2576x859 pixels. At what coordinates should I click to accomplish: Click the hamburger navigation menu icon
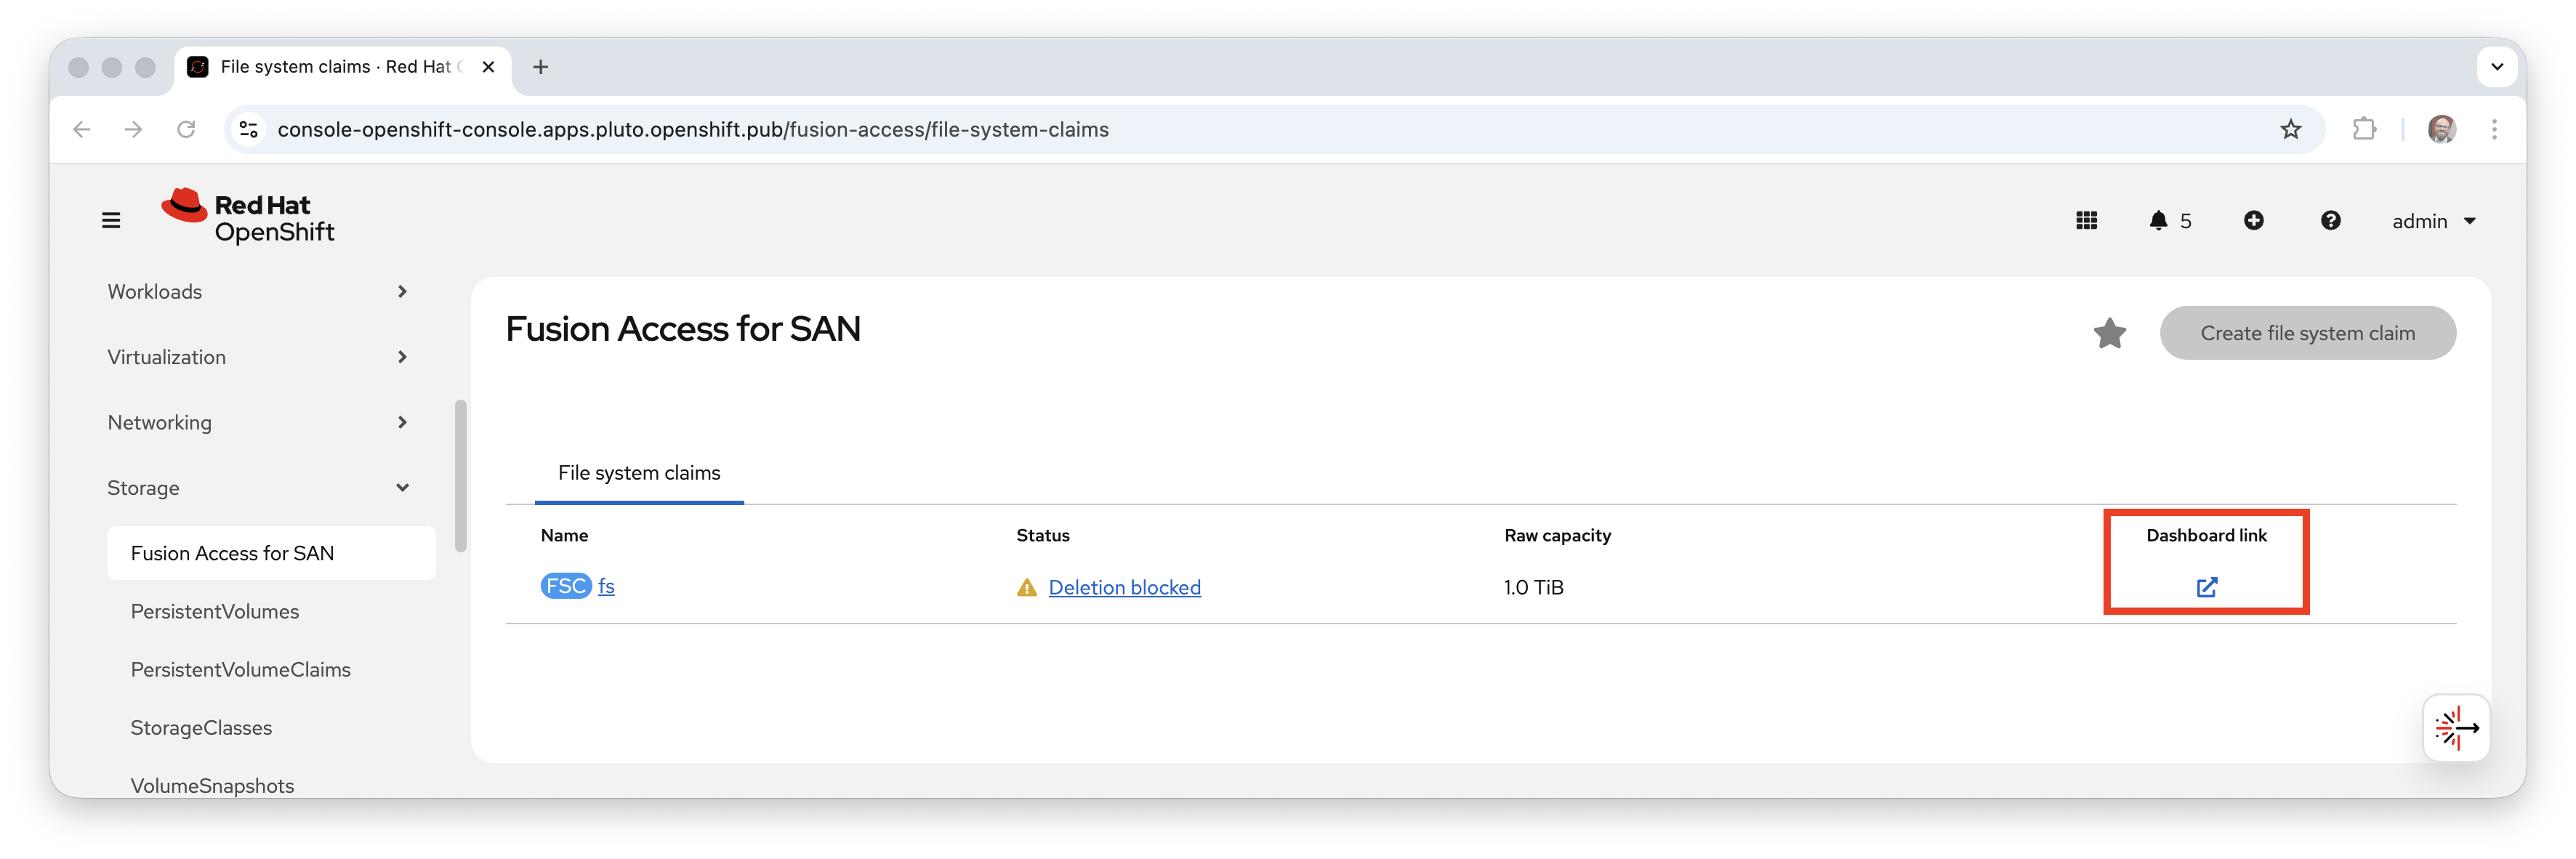point(111,220)
